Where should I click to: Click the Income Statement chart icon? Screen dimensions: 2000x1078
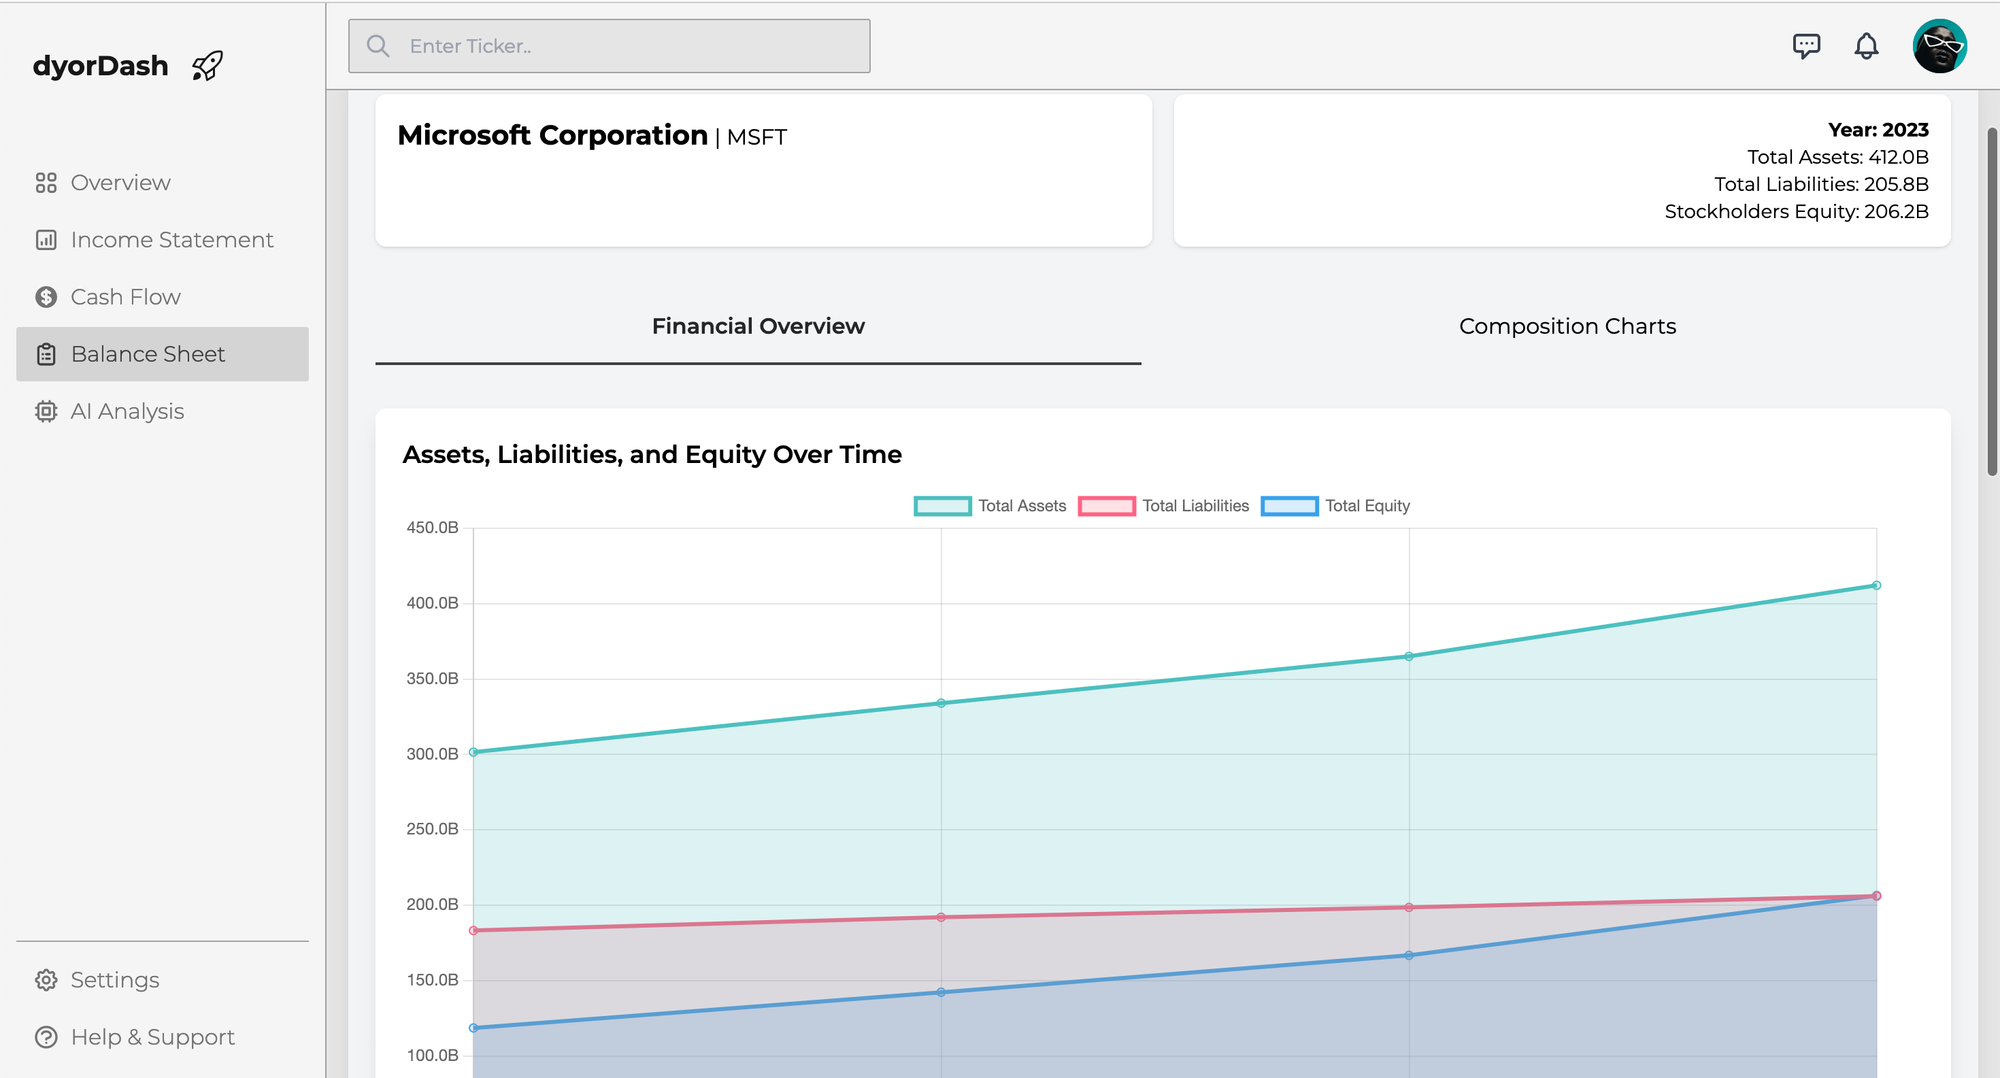[x=46, y=240]
